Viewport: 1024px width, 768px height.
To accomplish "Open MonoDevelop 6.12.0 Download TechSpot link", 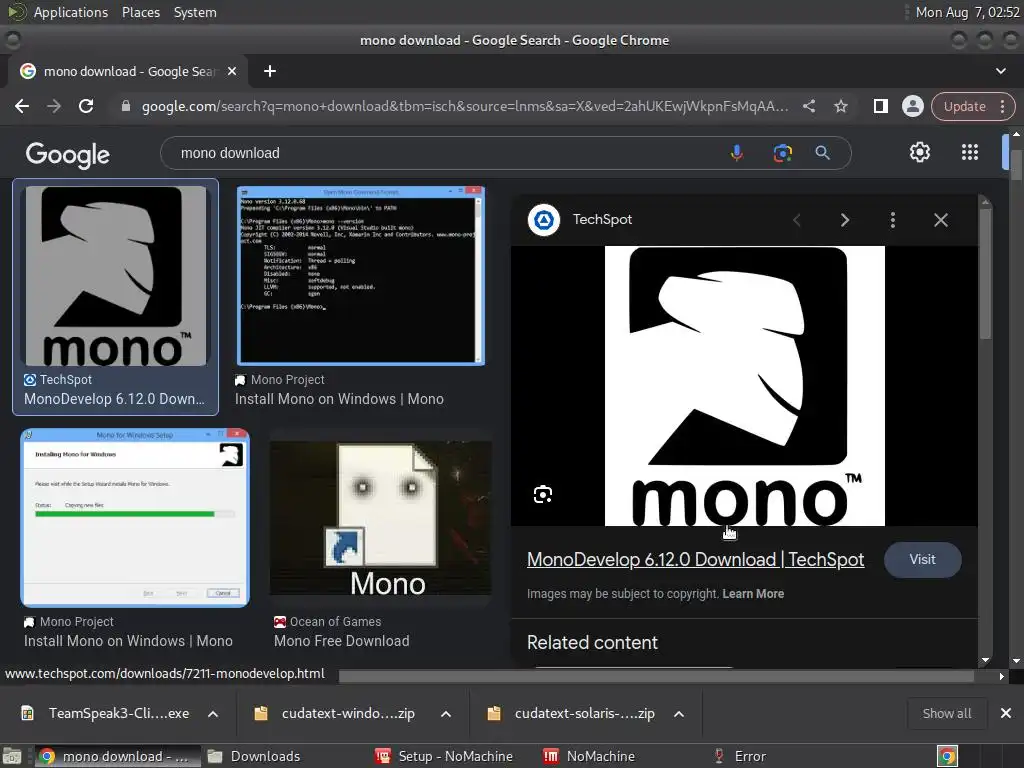I will coord(696,560).
